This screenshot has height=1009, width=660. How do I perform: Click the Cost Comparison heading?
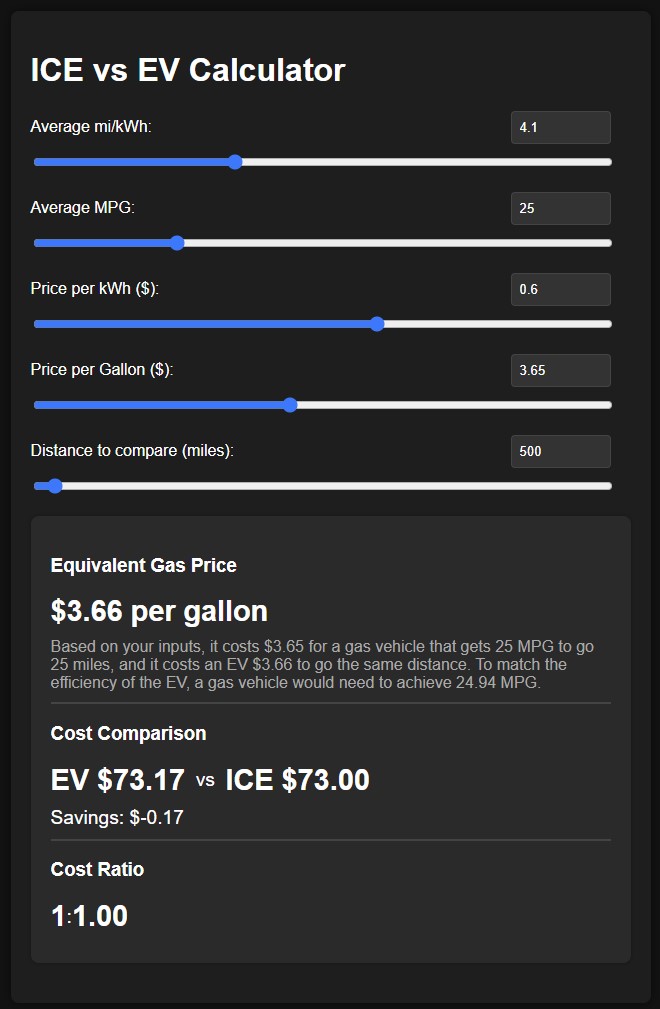(128, 733)
